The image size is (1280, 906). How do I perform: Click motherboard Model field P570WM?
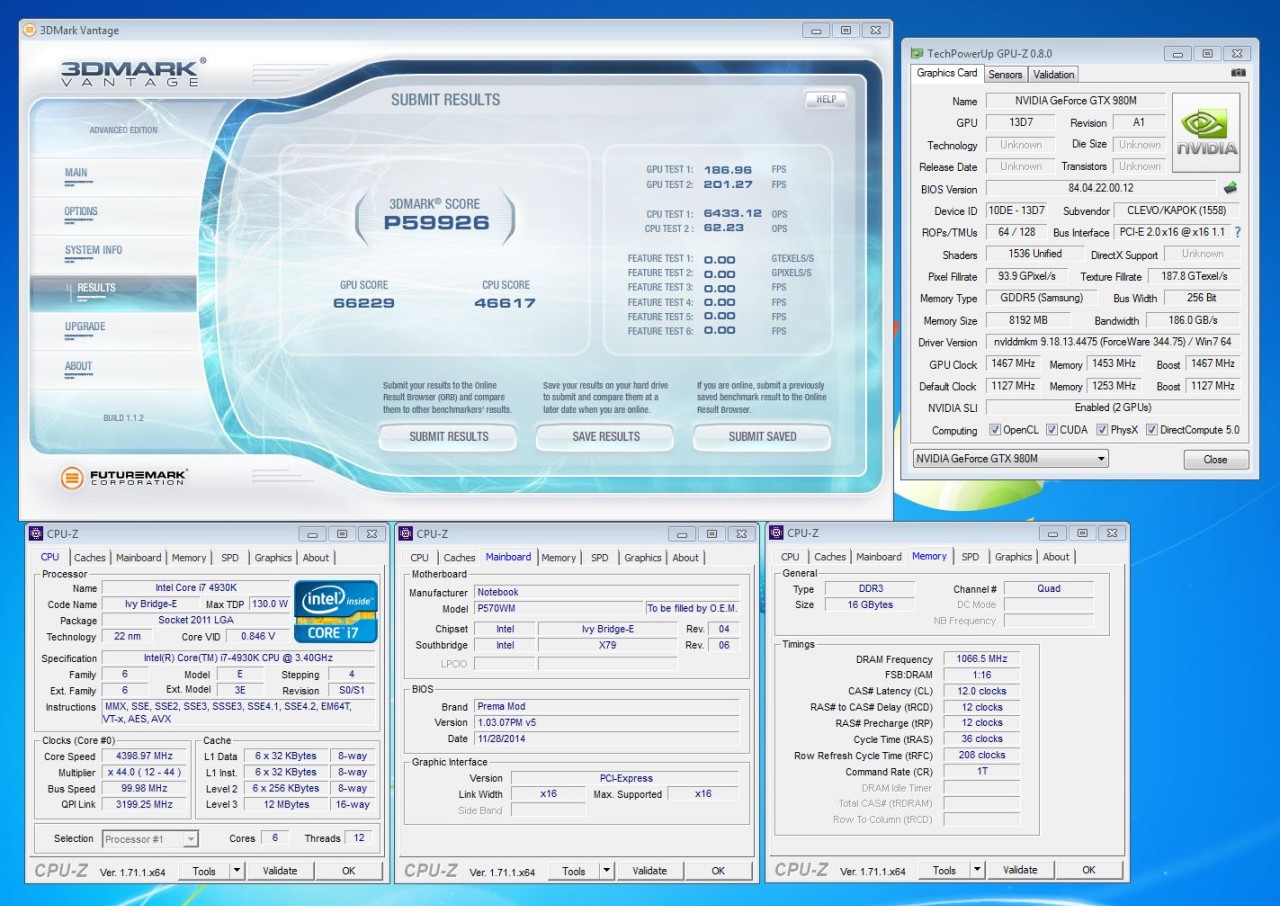559,608
